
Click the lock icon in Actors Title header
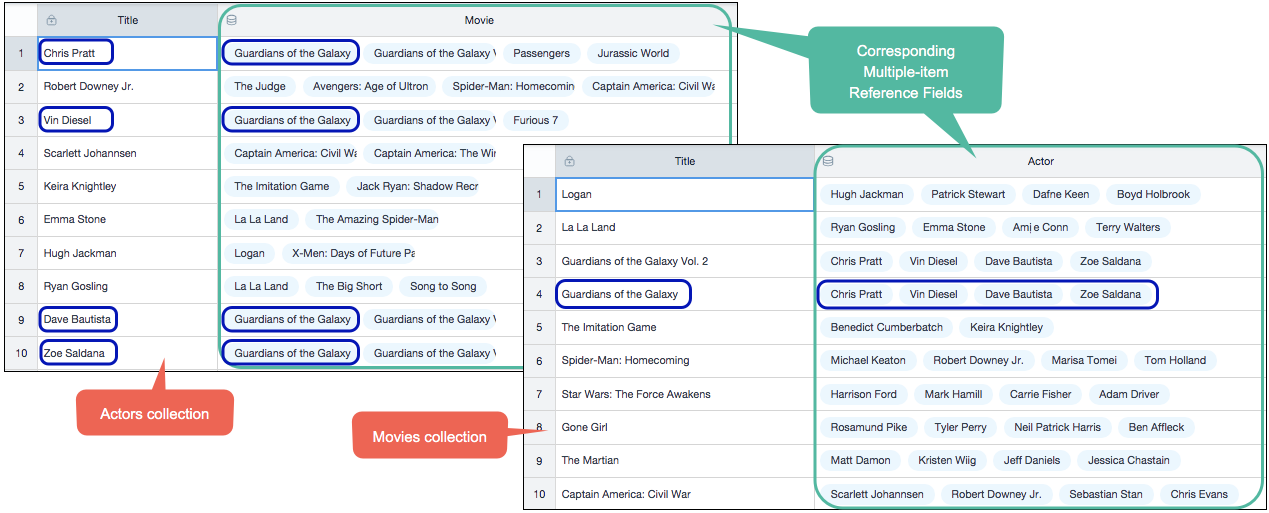tap(52, 20)
